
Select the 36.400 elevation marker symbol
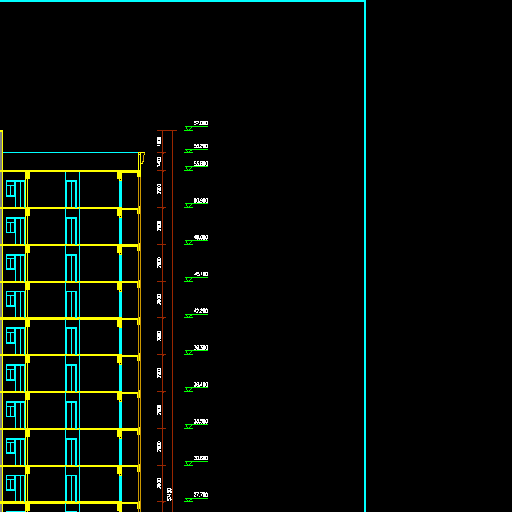(x=189, y=389)
